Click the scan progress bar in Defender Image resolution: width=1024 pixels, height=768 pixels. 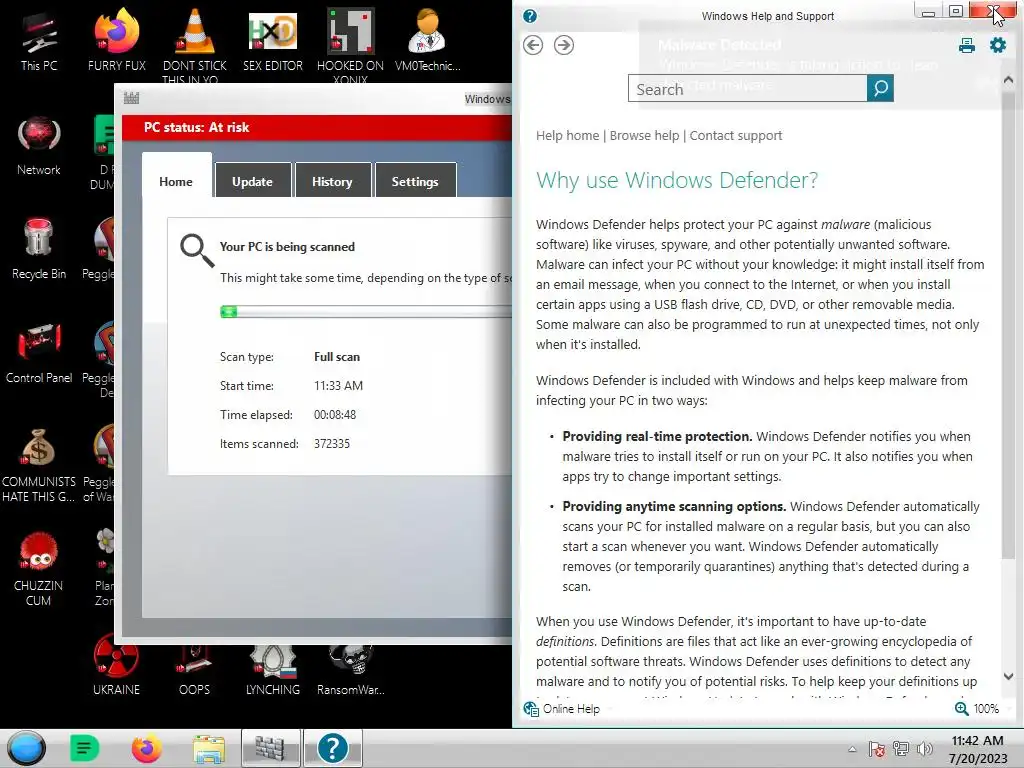pyautogui.click(x=366, y=312)
